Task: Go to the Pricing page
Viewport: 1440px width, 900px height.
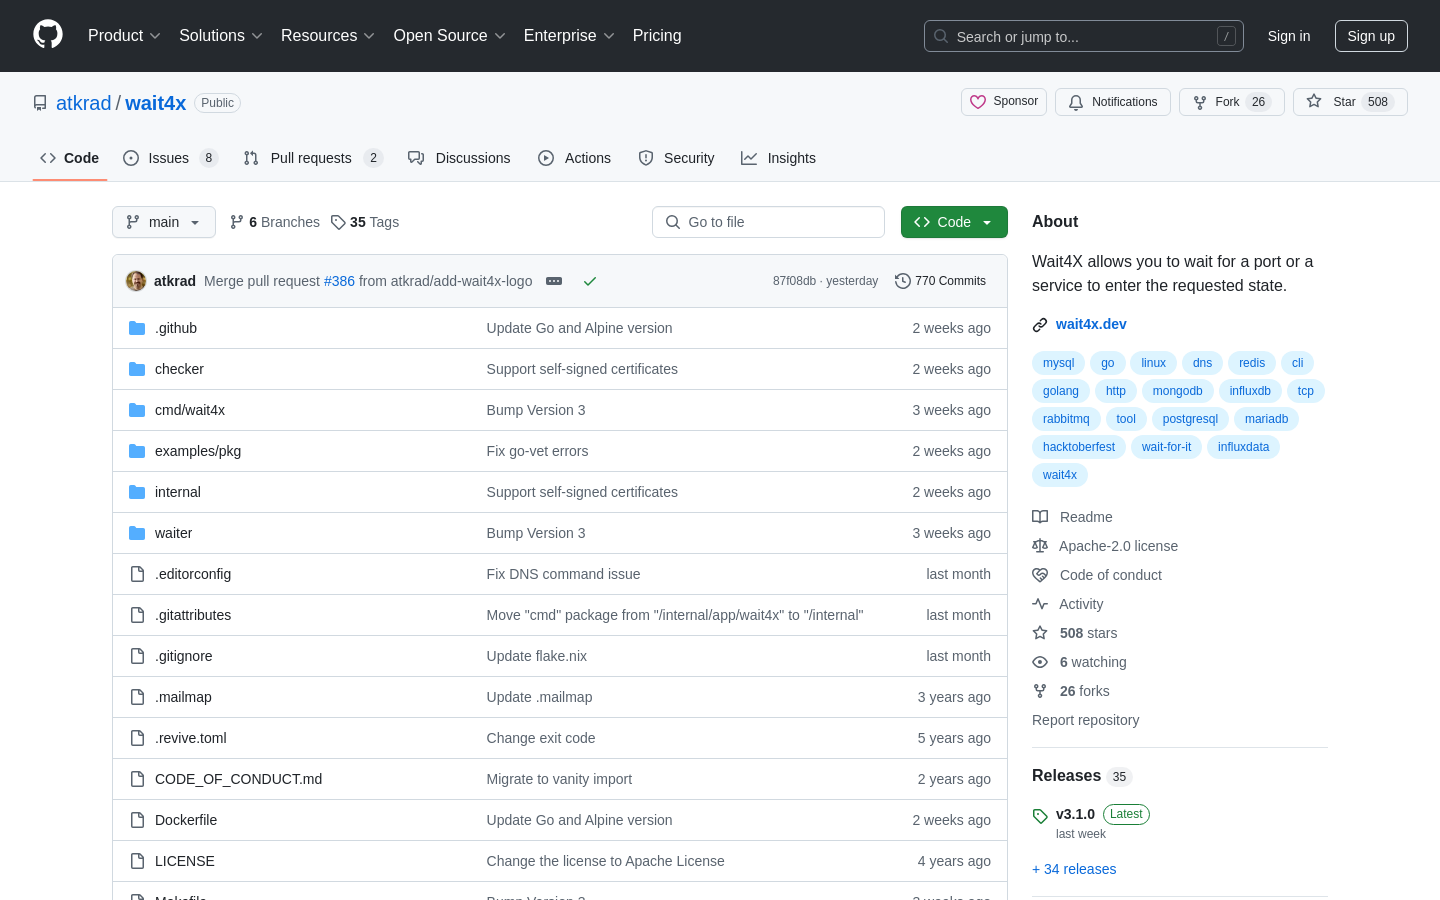Action: [657, 35]
